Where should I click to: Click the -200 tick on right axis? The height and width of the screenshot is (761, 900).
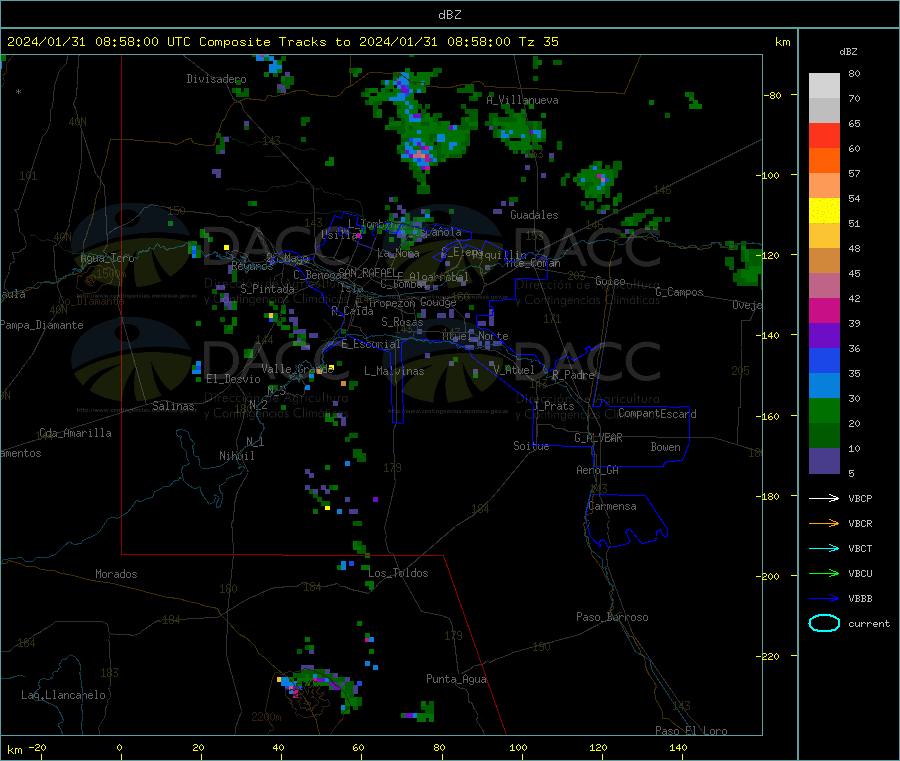point(767,576)
